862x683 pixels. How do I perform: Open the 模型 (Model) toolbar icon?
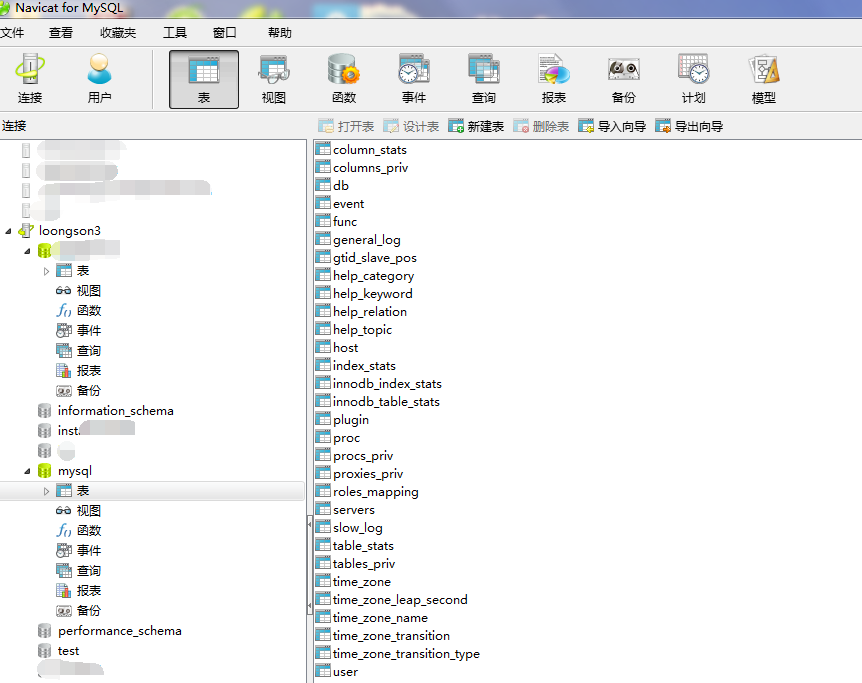pos(764,79)
